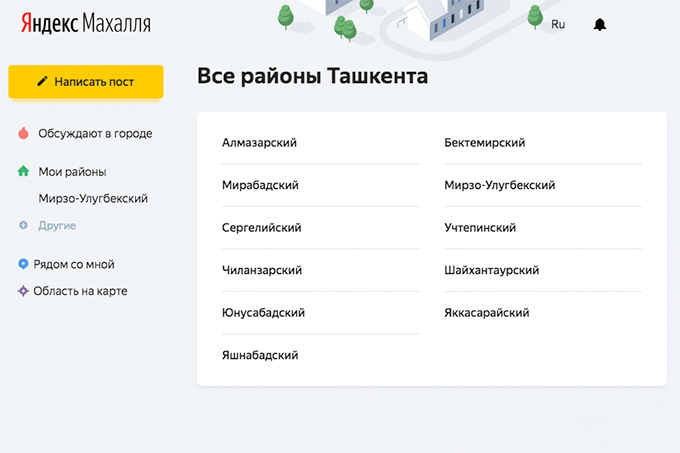Click the notification bell icon
Image resolution: width=680 pixels, height=453 pixels.
coord(600,24)
